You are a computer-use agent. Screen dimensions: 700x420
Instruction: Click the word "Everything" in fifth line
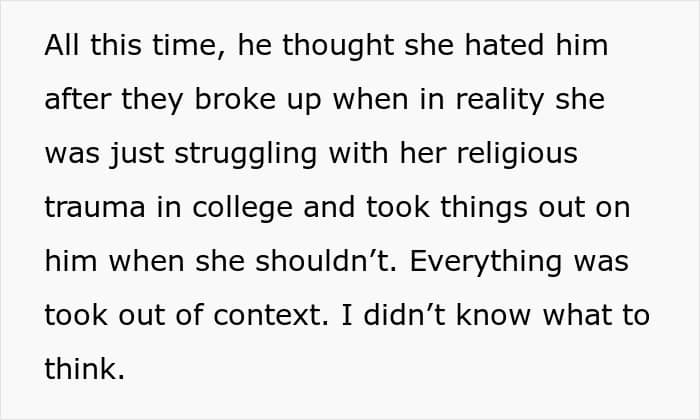tap(486, 262)
